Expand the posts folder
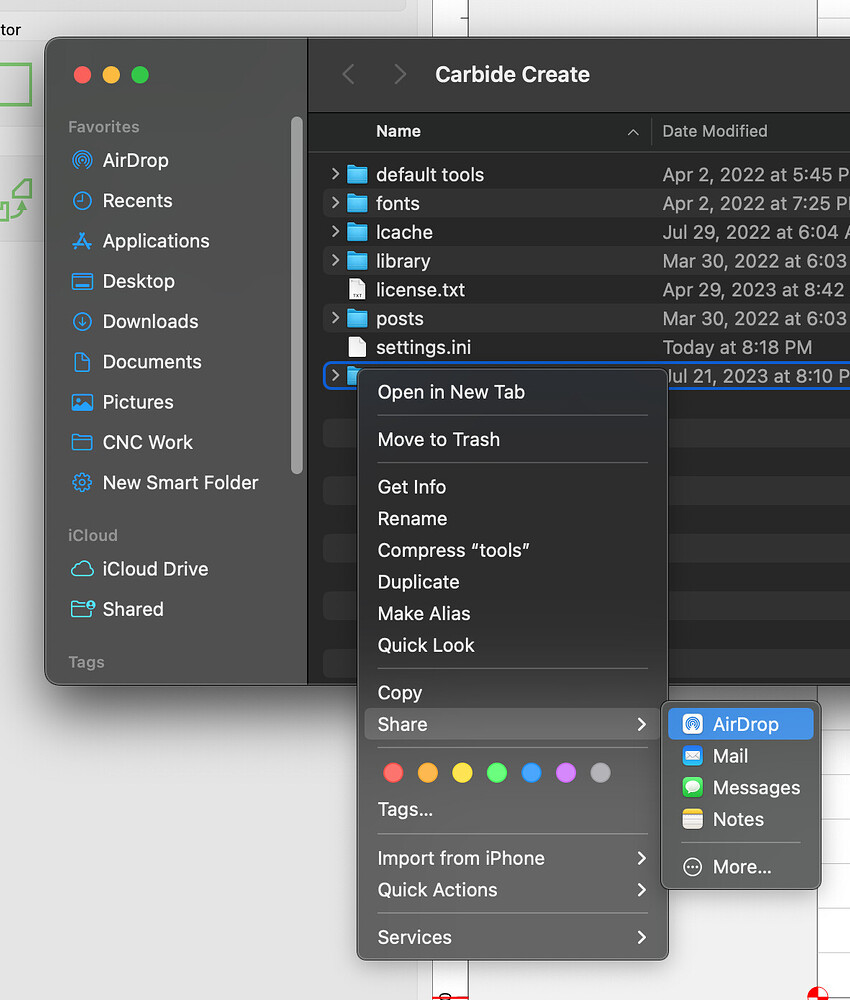 [x=338, y=318]
